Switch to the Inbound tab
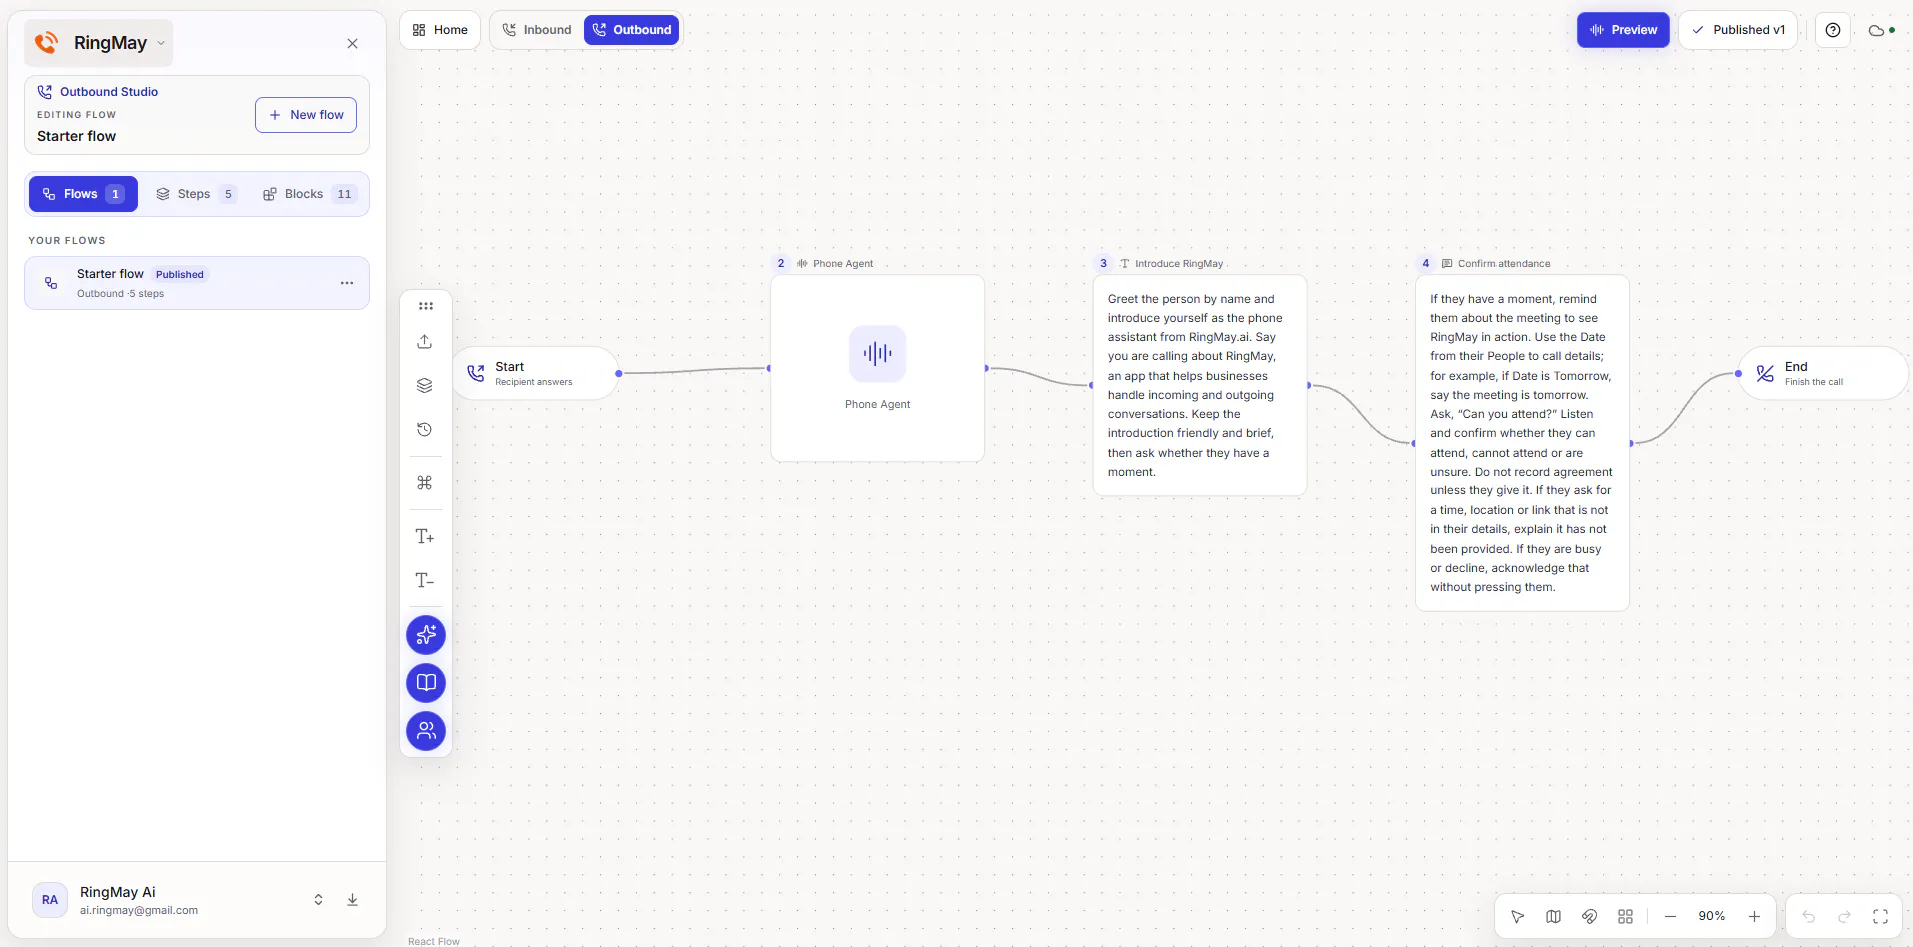This screenshot has width=1913, height=947. click(537, 30)
